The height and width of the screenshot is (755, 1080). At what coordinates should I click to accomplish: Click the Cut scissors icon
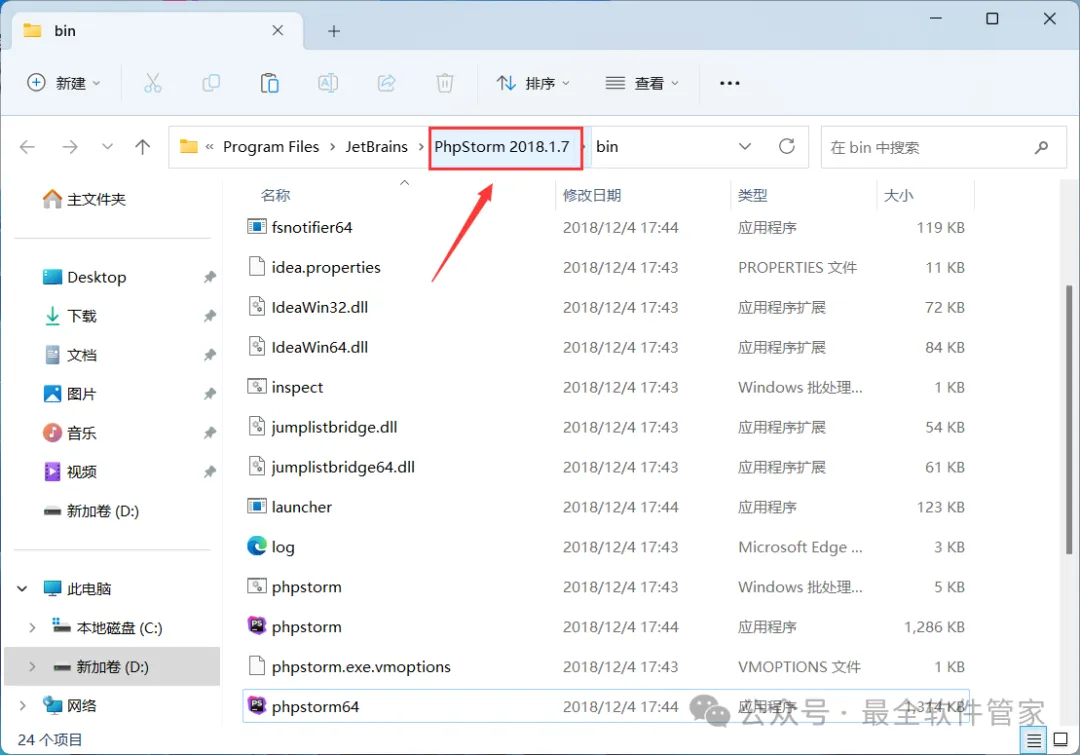(x=153, y=83)
